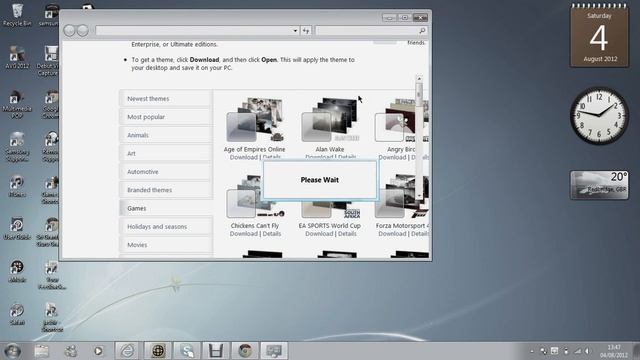Open the AVG 2012 desktop shortcut
640x360 pixels.
[17, 57]
